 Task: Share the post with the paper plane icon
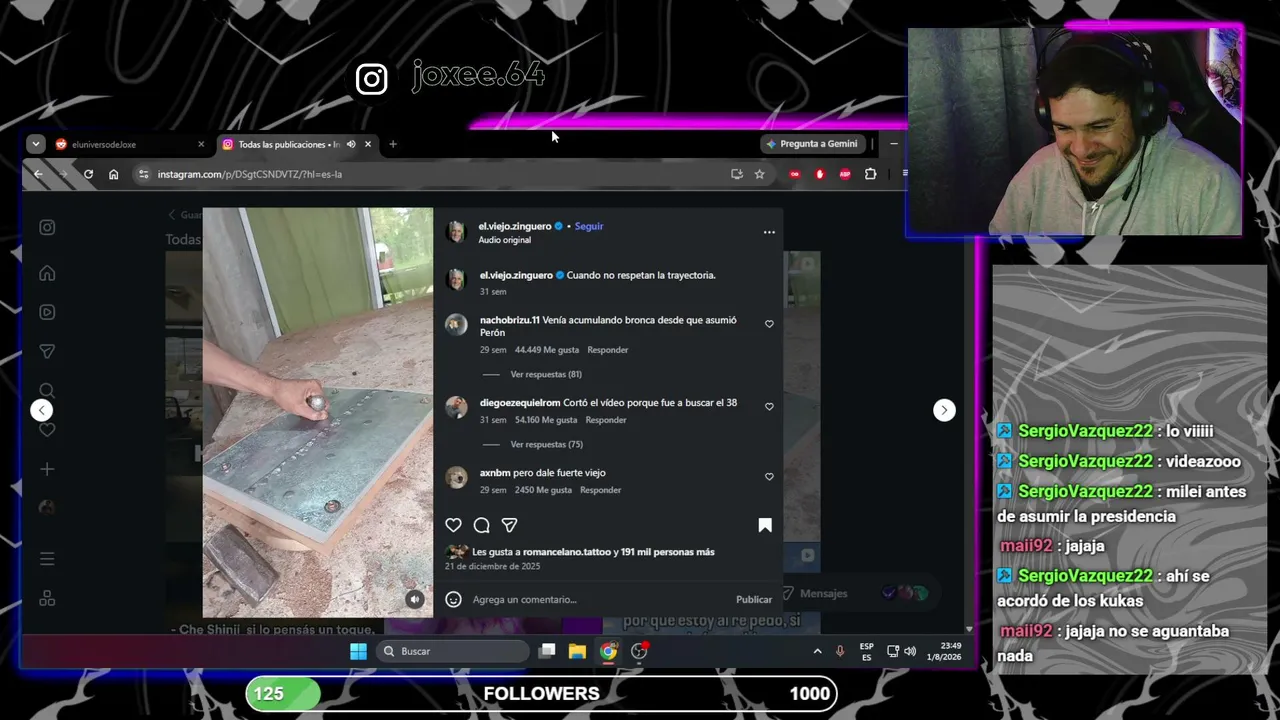click(x=509, y=525)
